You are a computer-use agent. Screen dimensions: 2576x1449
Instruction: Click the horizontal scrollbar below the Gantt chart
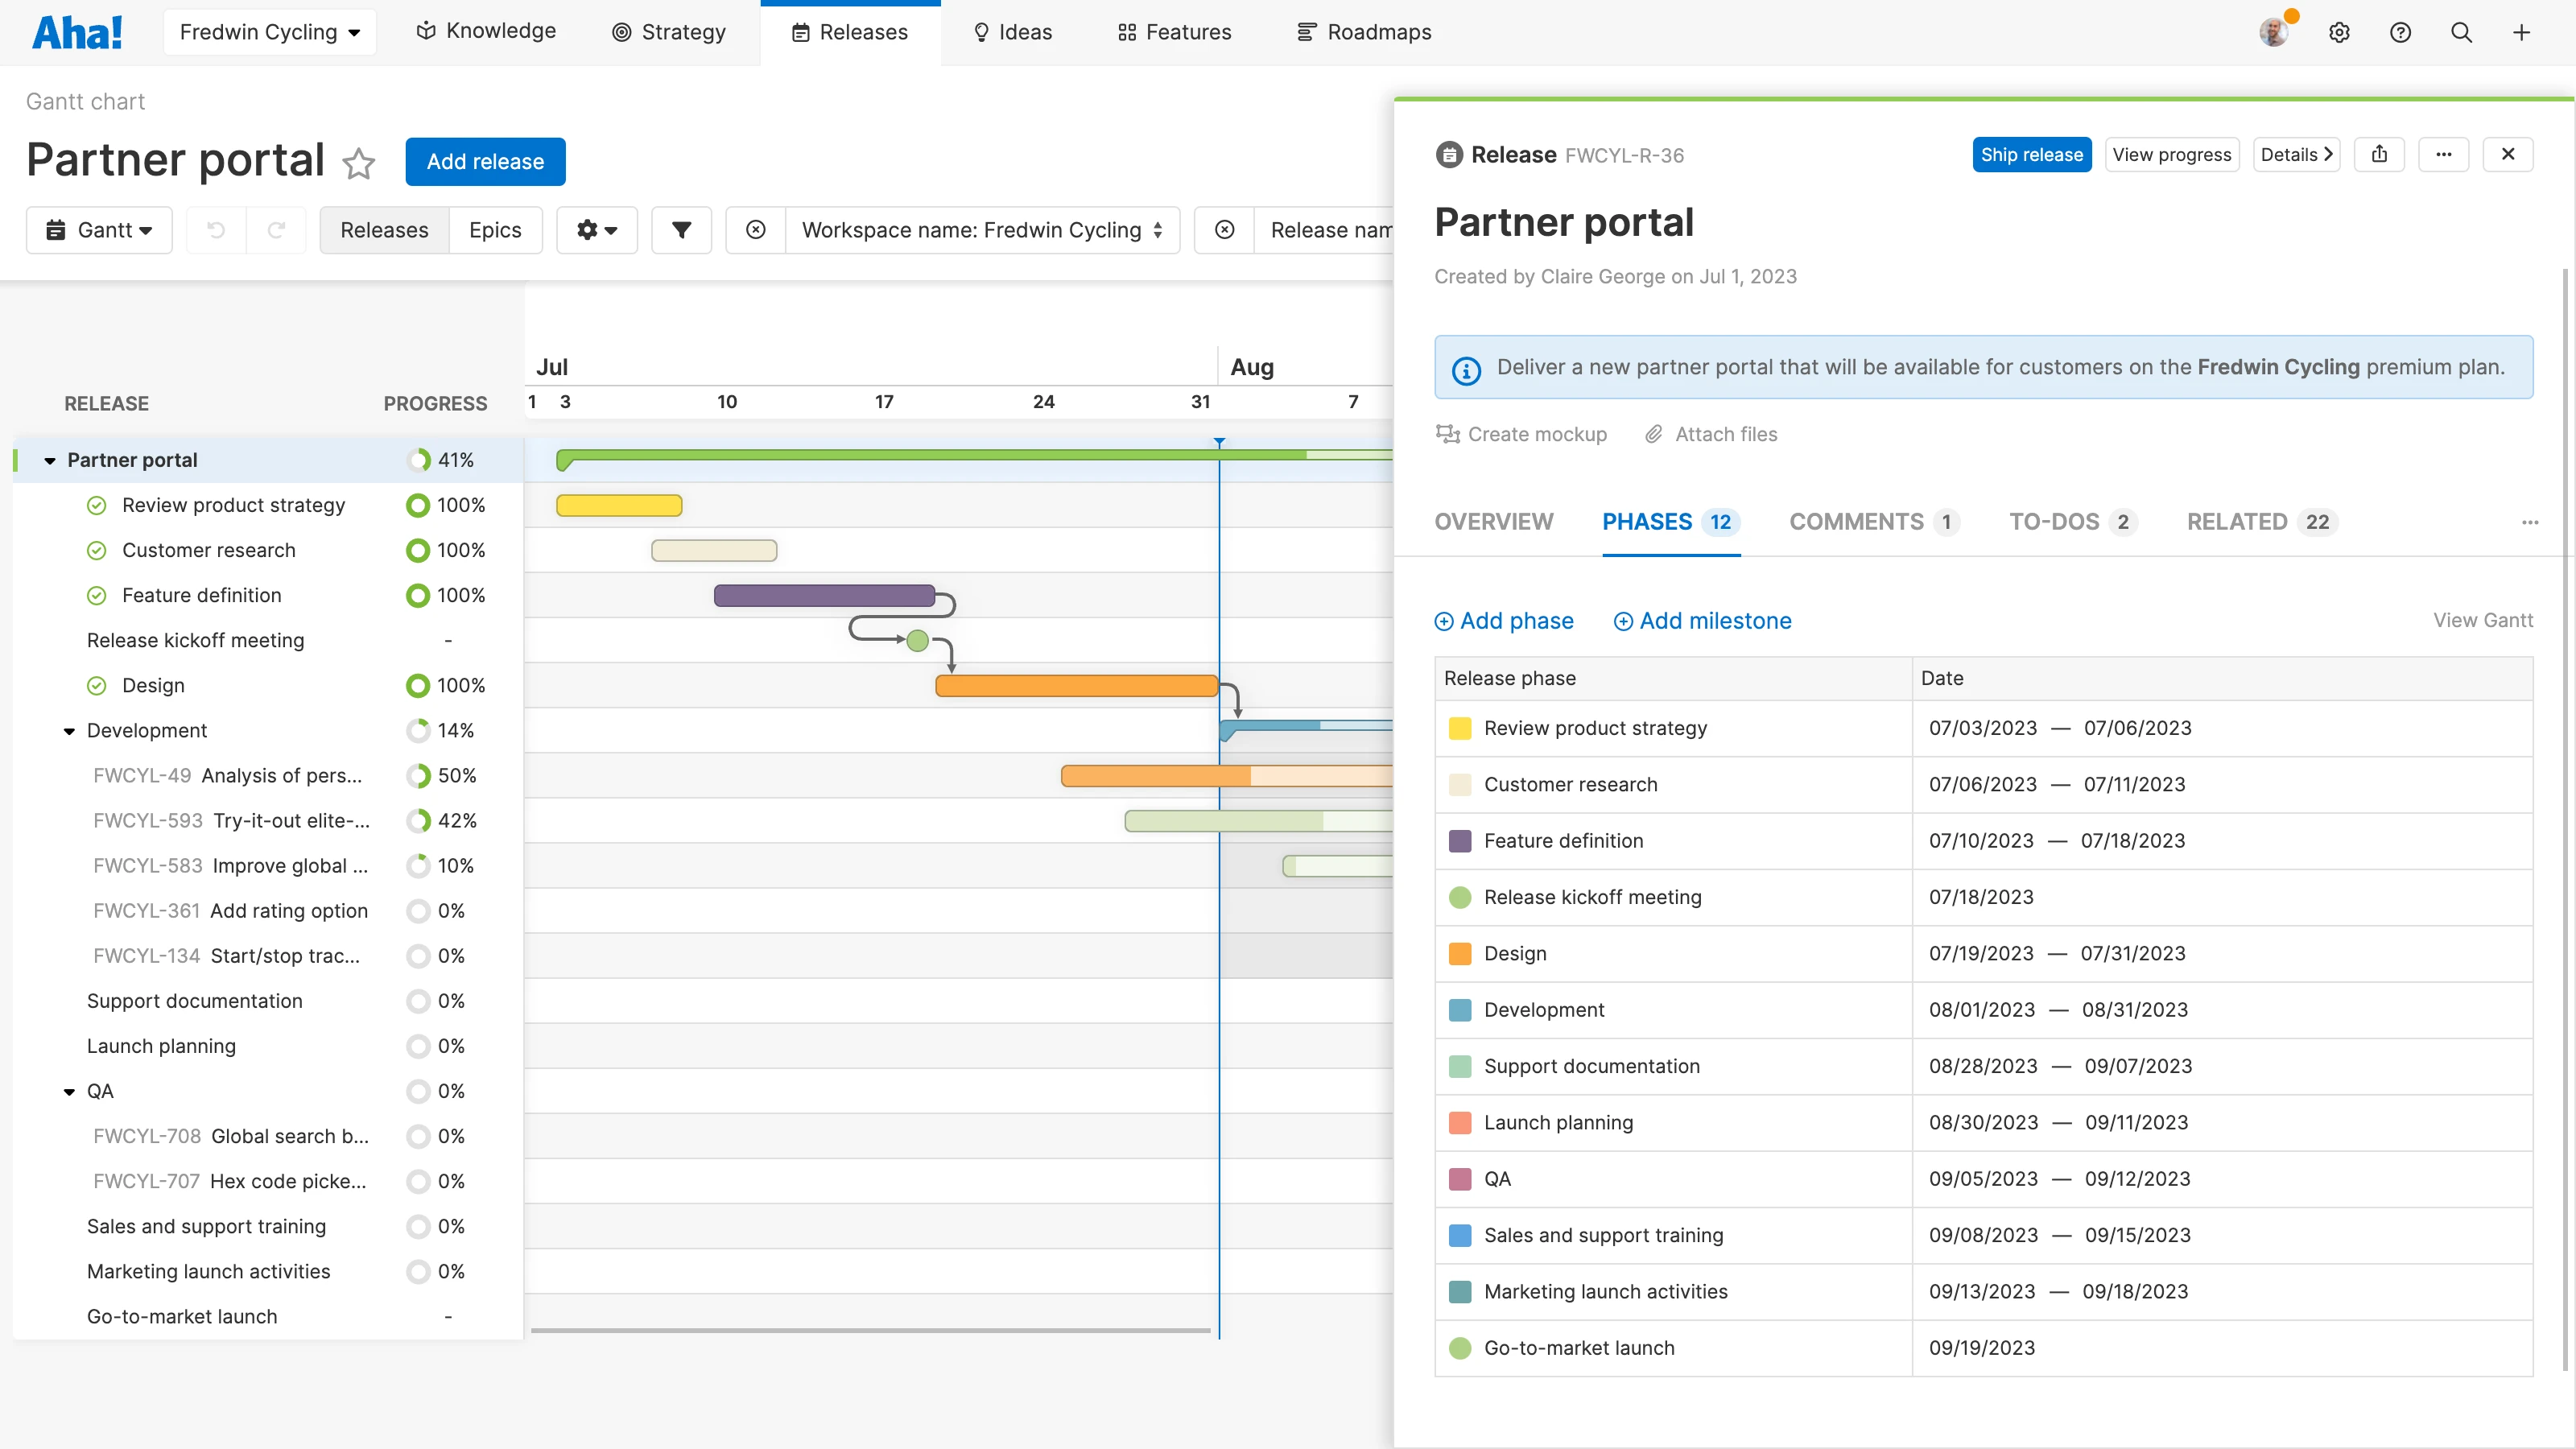(x=870, y=1330)
